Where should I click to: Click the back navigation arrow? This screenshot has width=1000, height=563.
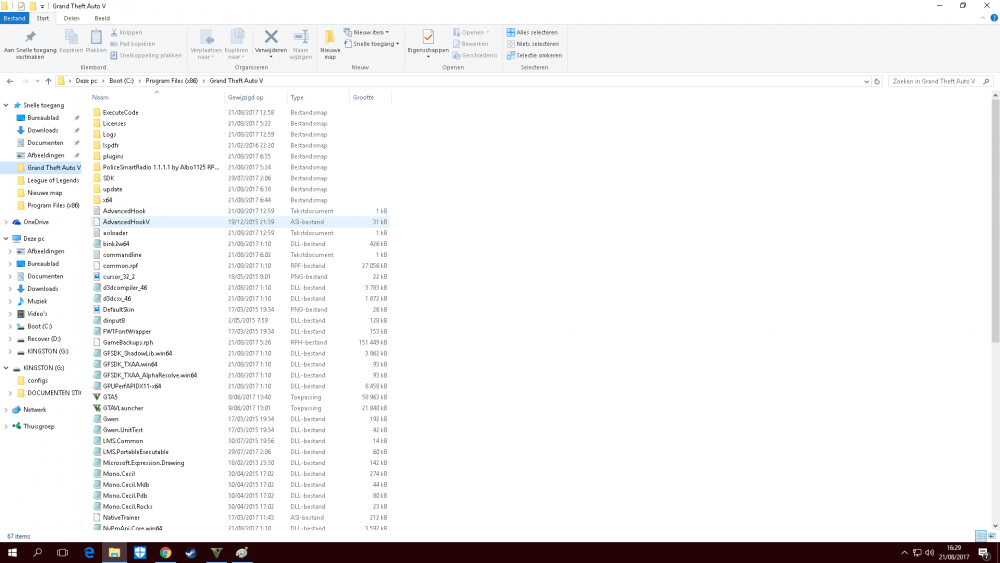10,81
